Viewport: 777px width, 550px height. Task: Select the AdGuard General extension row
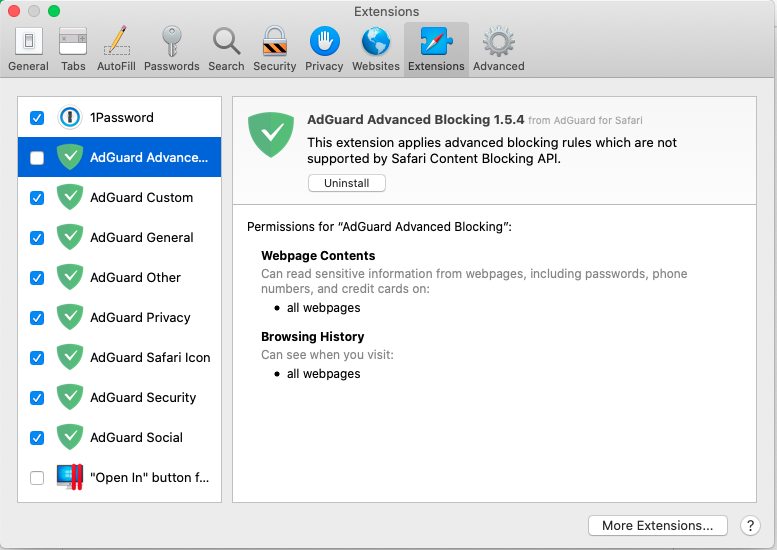coord(119,237)
